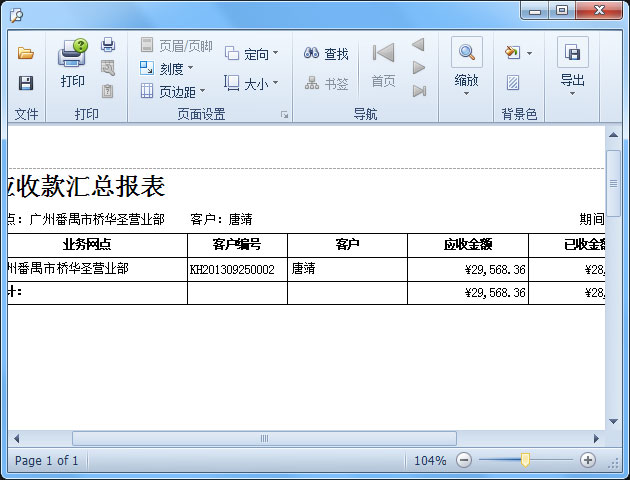630x480 pixels.
Task: Open the 页边距 margins dropdown
Action: (172, 92)
